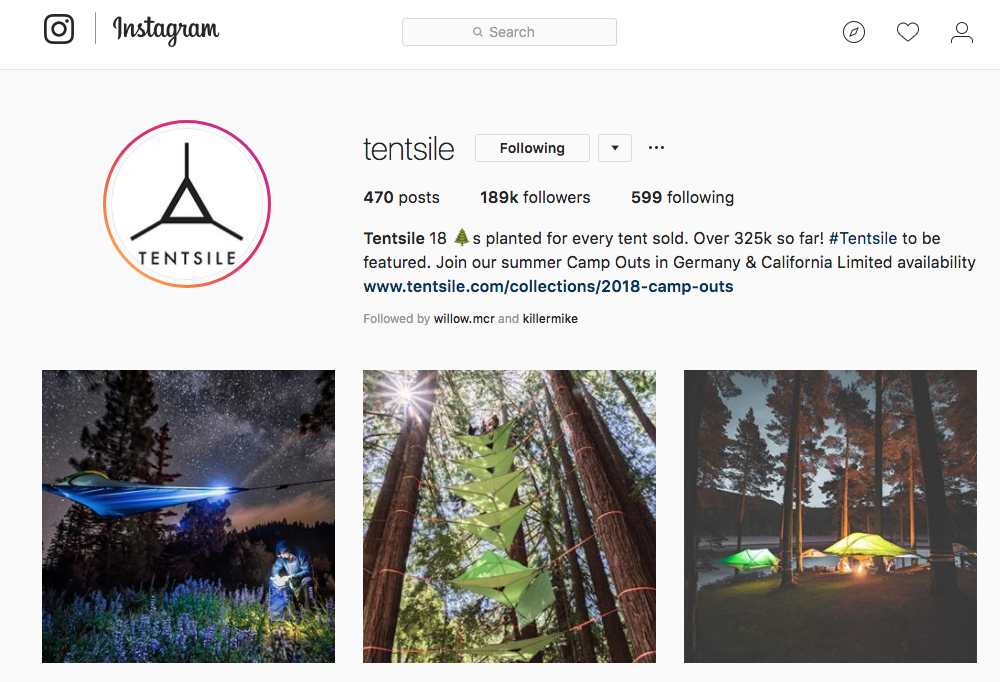View the 189k followers list
1000x682 pixels.
coord(535,198)
